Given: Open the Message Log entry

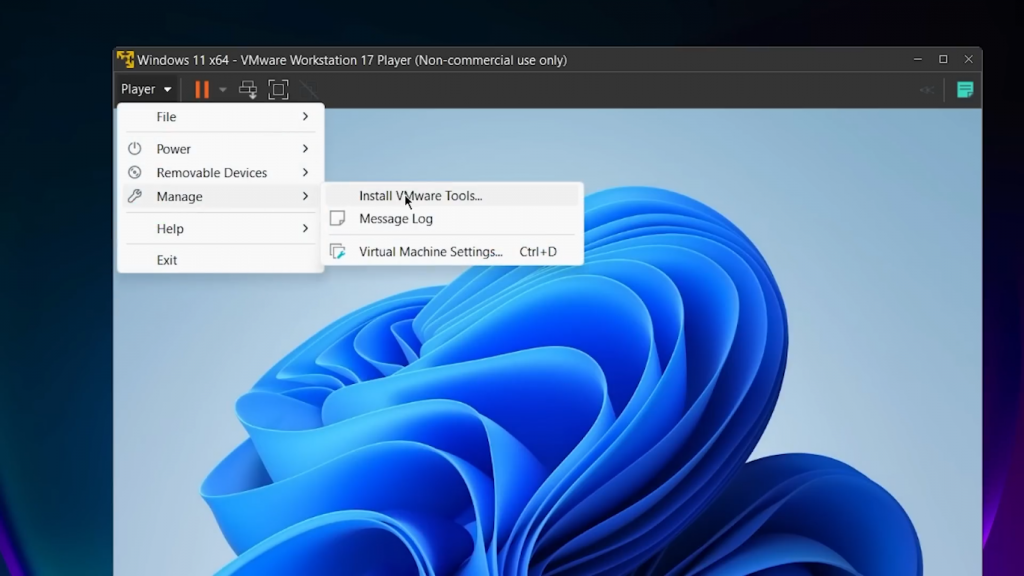Looking at the screenshot, I should pos(451,219).
